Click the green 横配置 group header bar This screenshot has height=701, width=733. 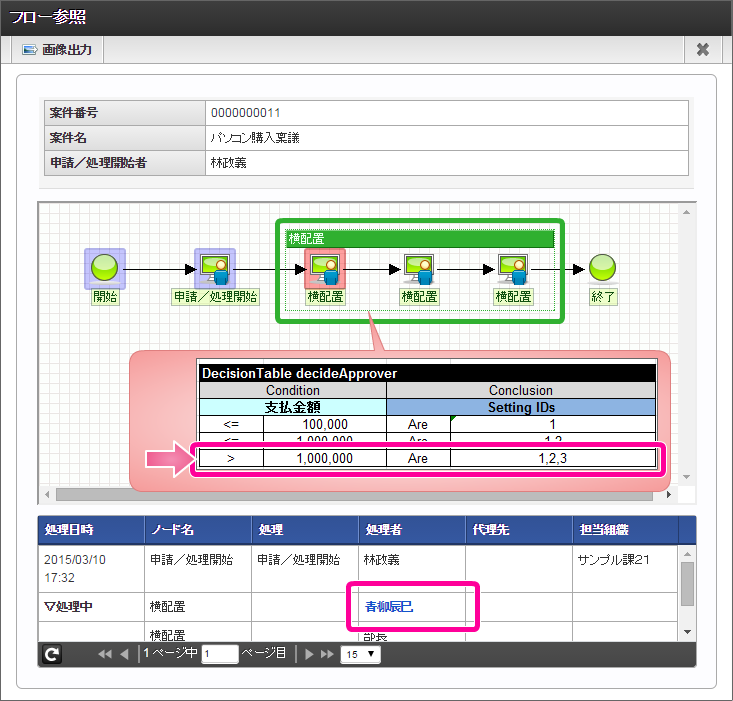coord(420,239)
